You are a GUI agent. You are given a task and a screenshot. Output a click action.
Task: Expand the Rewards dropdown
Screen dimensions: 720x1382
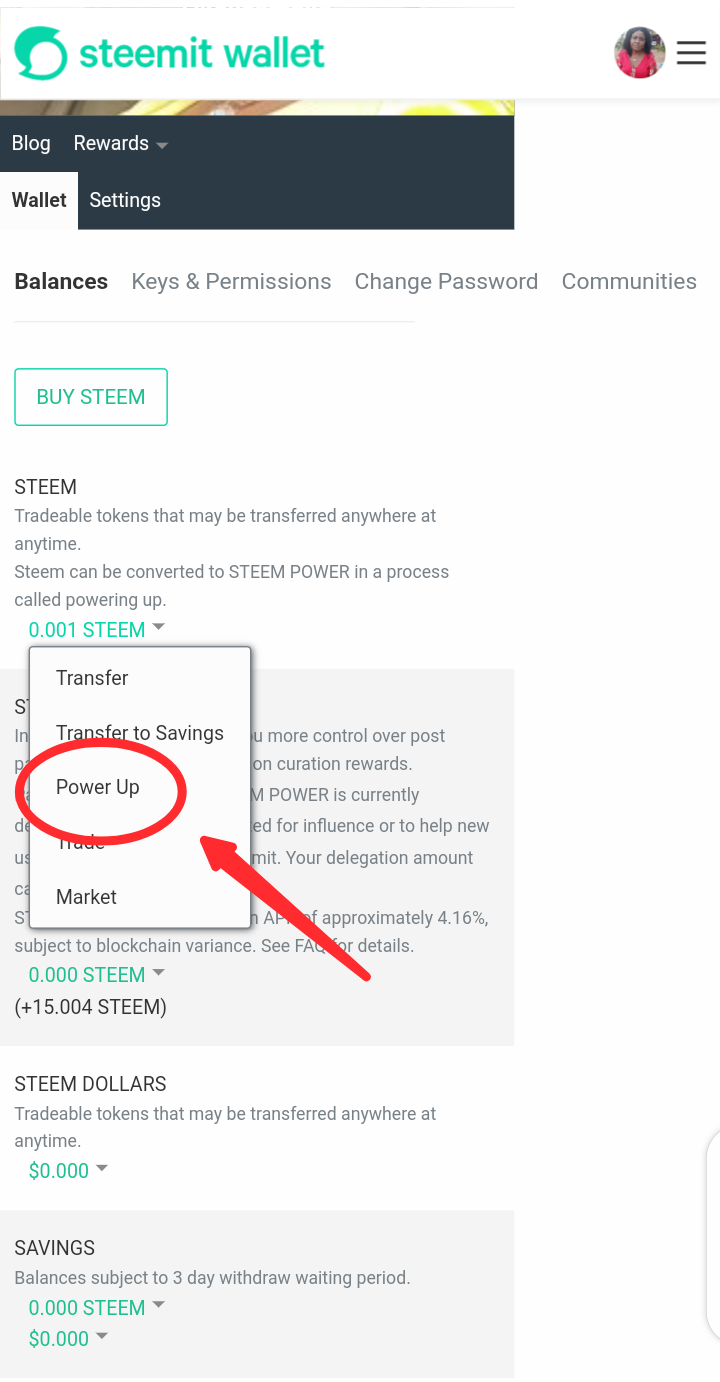[120, 143]
